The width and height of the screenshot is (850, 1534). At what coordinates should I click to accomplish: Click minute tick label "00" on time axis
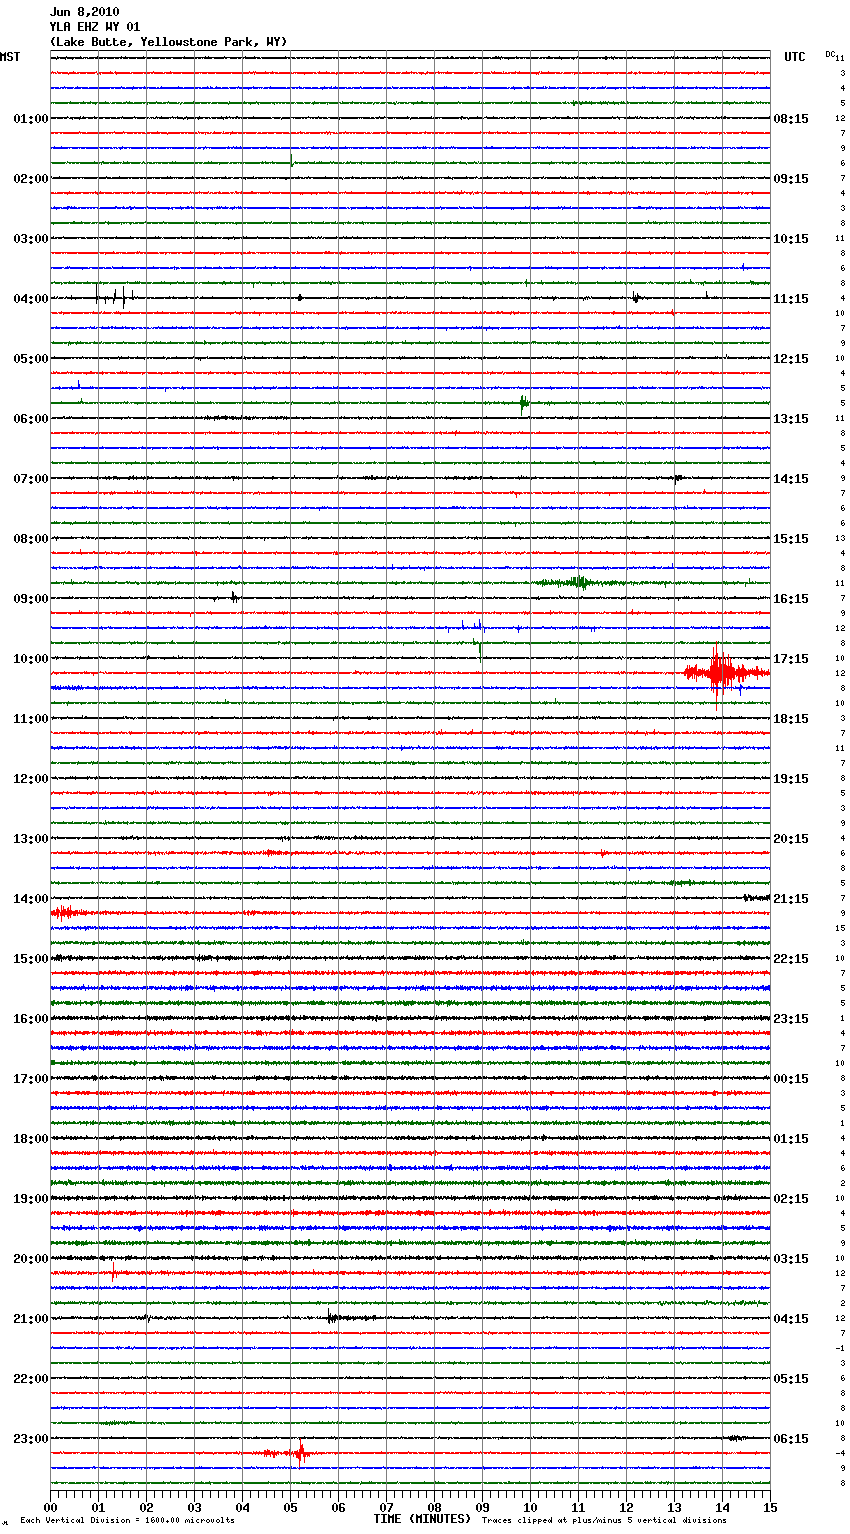[51, 1507]
